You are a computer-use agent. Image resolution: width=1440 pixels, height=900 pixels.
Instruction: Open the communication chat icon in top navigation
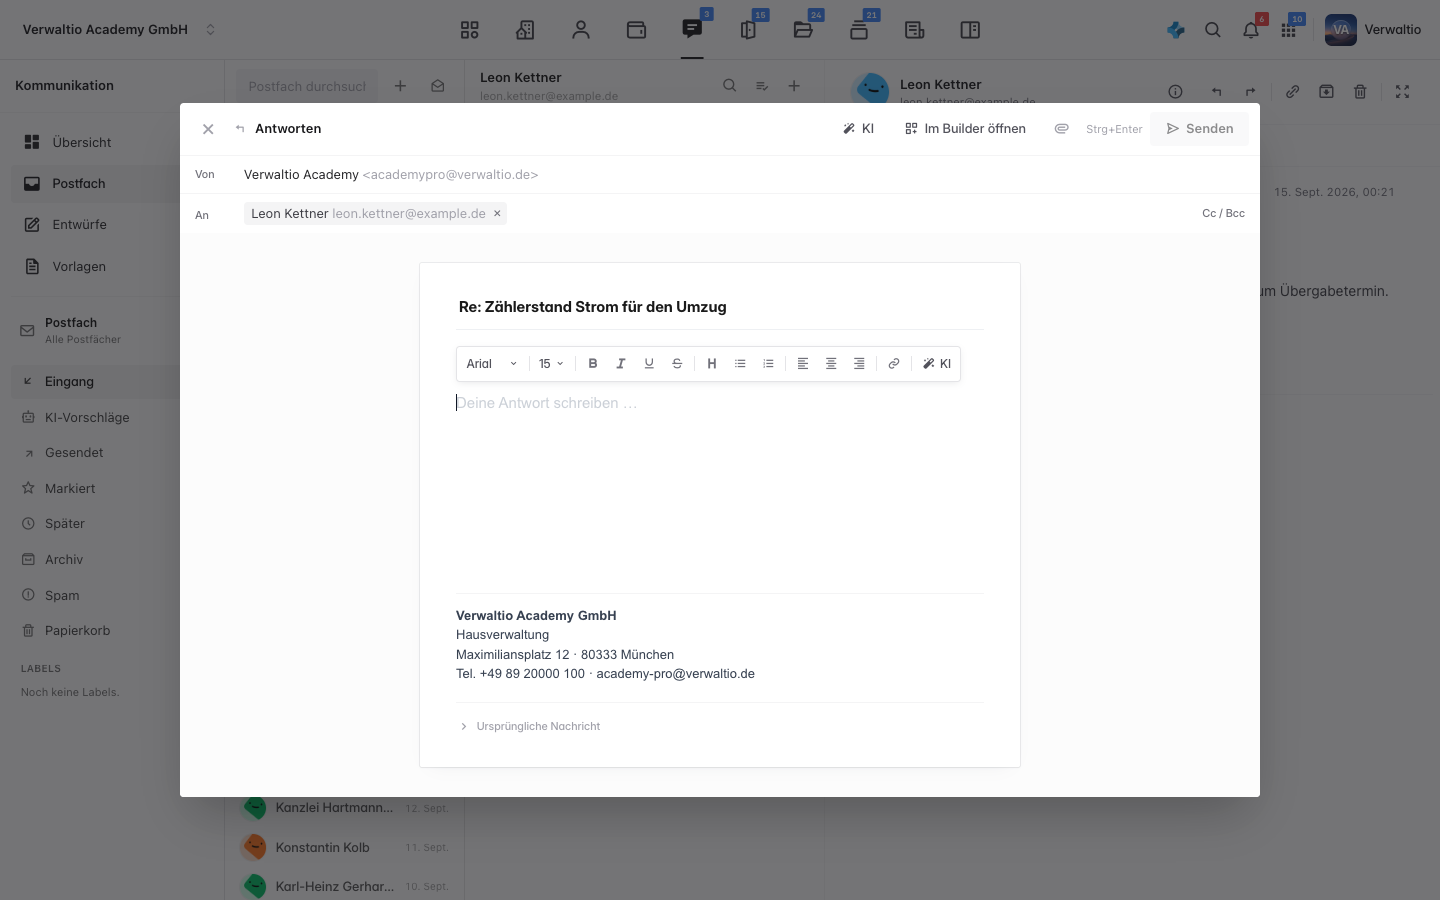coord(692,30)
